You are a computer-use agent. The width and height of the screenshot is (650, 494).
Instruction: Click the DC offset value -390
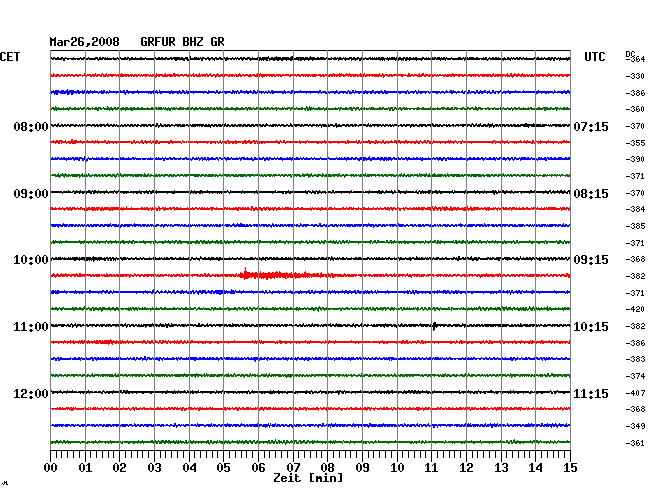tap(635, 159)
